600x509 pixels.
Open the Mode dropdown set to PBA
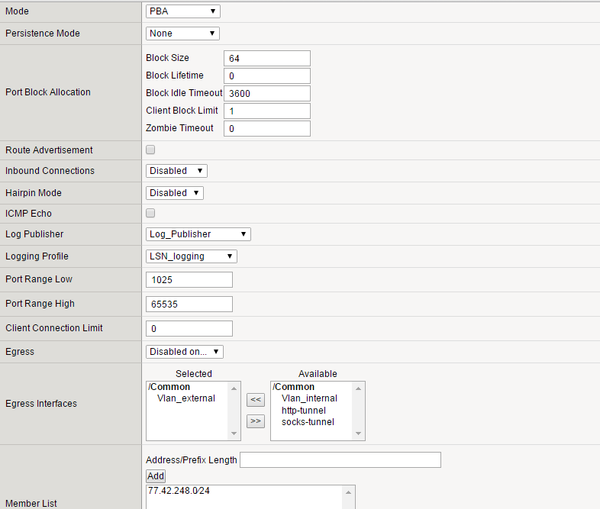[x=182, y=12]
